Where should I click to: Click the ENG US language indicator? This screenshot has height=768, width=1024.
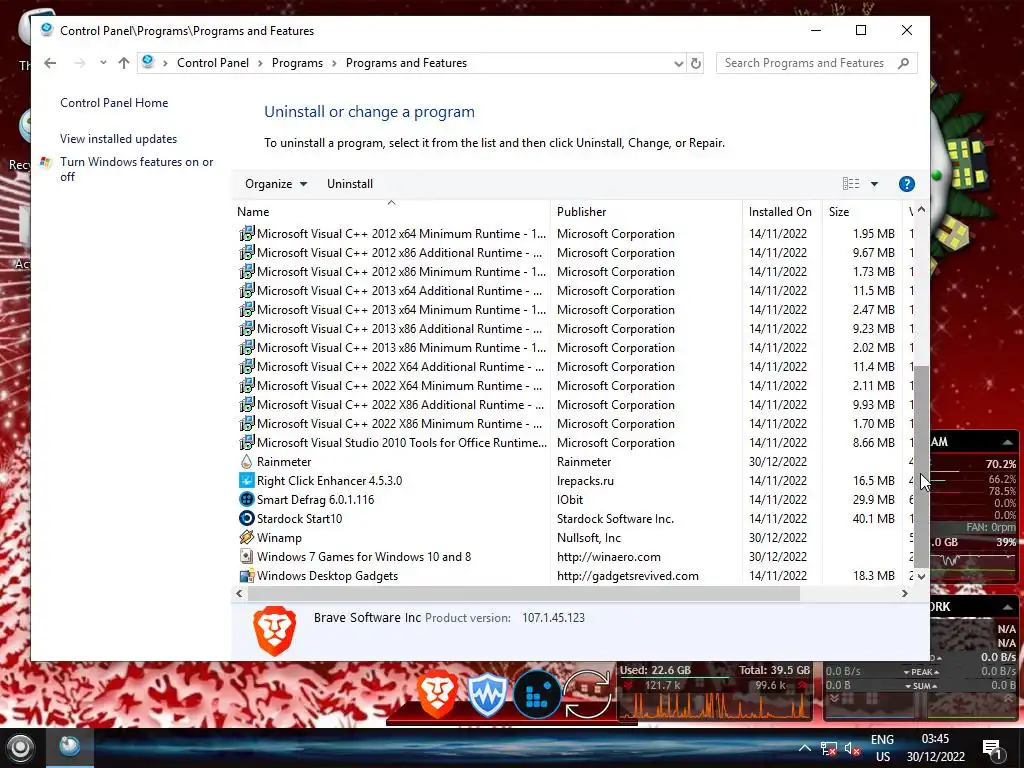click(x=882, y=748)
